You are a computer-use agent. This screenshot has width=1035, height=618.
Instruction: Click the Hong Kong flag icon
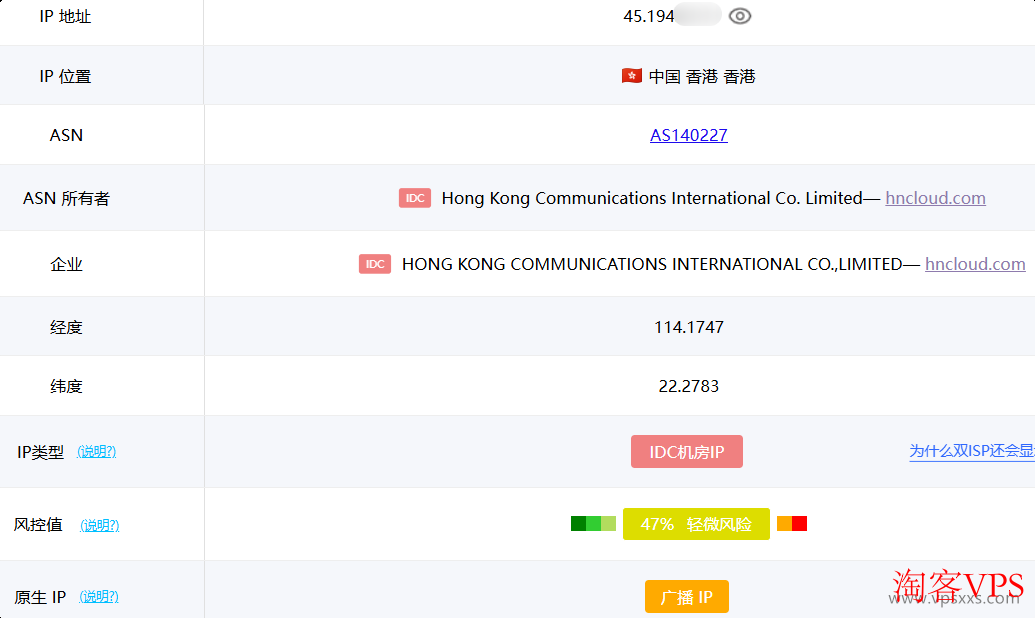tap(630, 75)
